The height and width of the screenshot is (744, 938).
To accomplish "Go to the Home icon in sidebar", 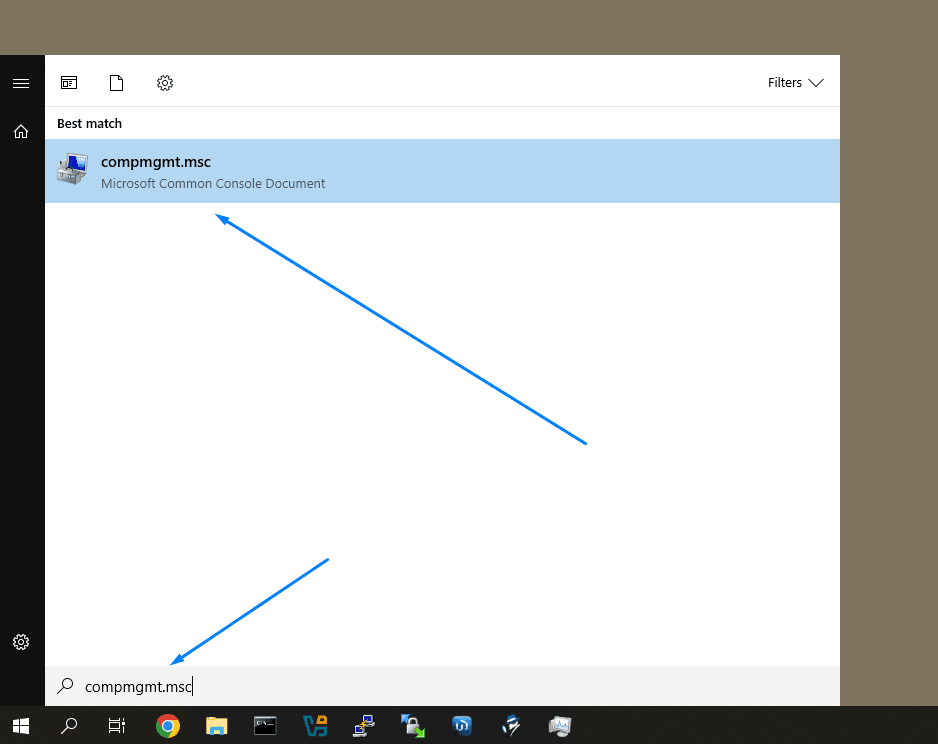I will (x=21, y=131).
